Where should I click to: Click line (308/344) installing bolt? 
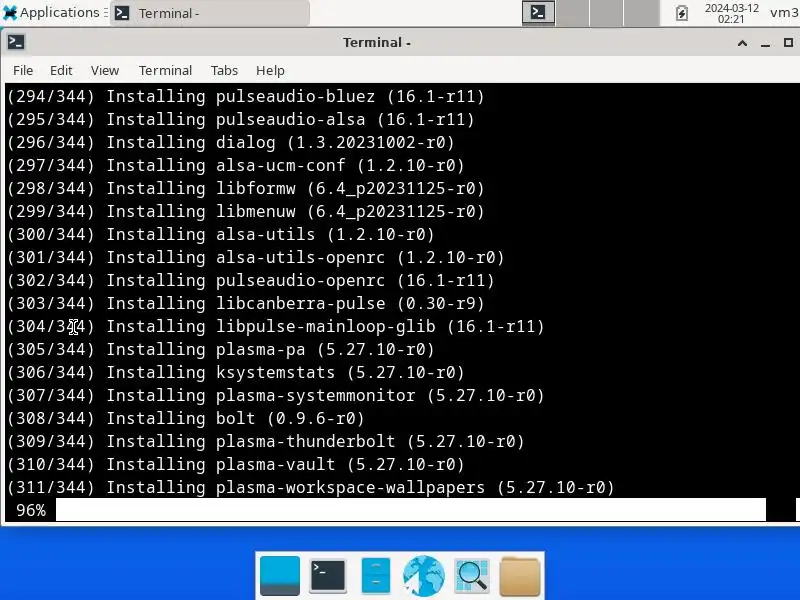(x=185, y=418)
